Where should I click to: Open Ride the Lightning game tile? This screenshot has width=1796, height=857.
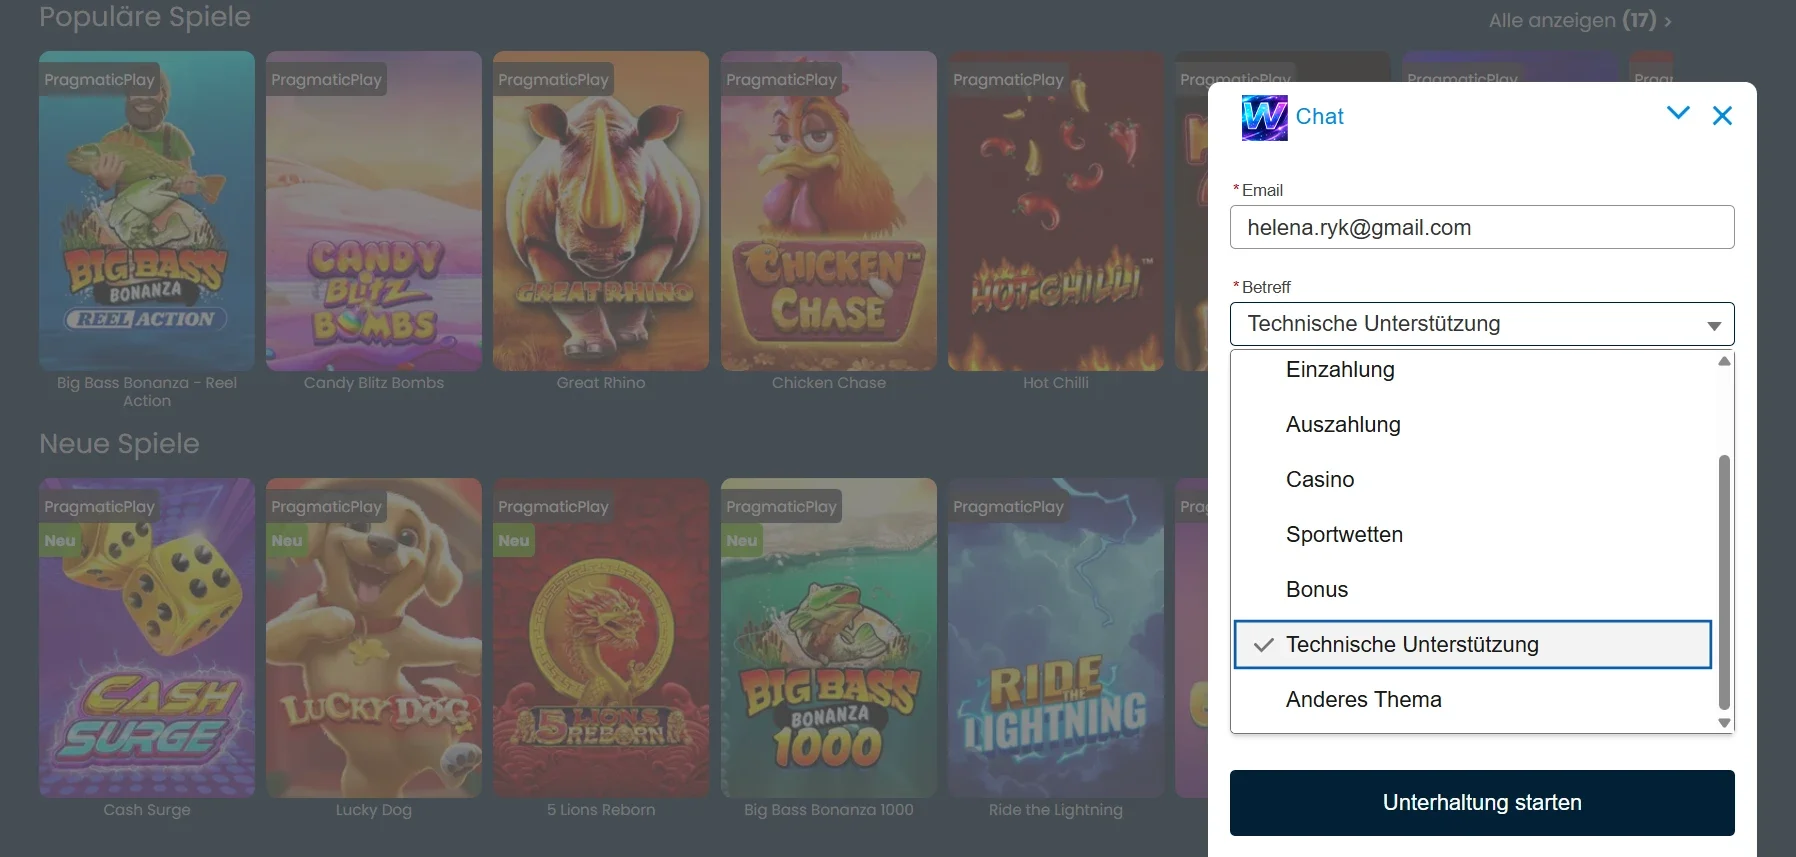point(1056,638)
